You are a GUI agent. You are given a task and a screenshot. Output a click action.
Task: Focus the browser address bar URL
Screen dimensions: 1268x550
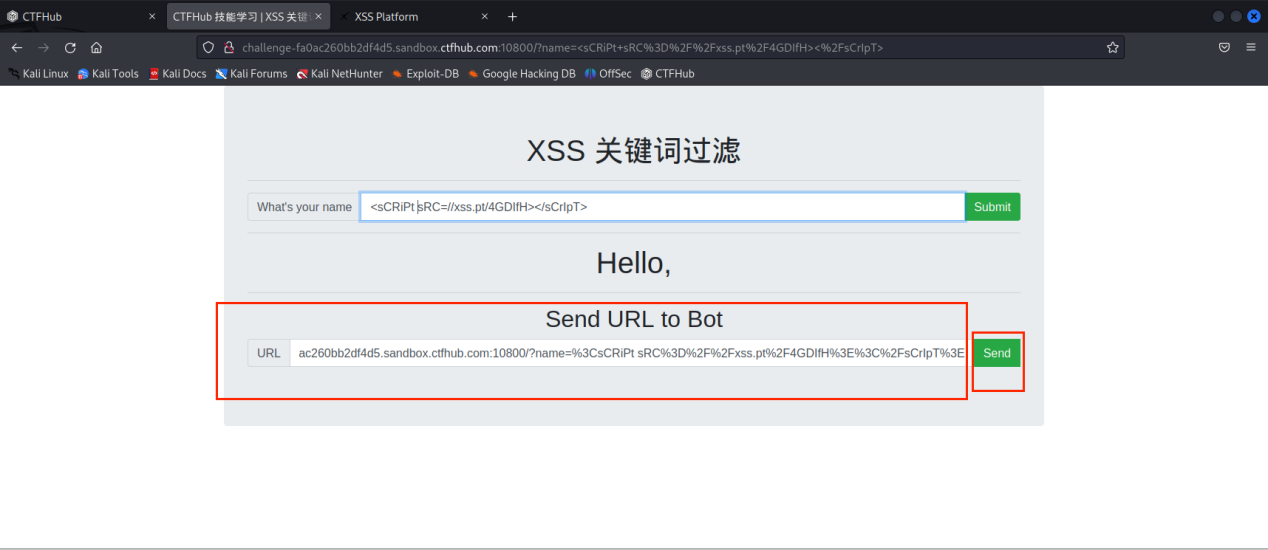click(x=660, y=47)
